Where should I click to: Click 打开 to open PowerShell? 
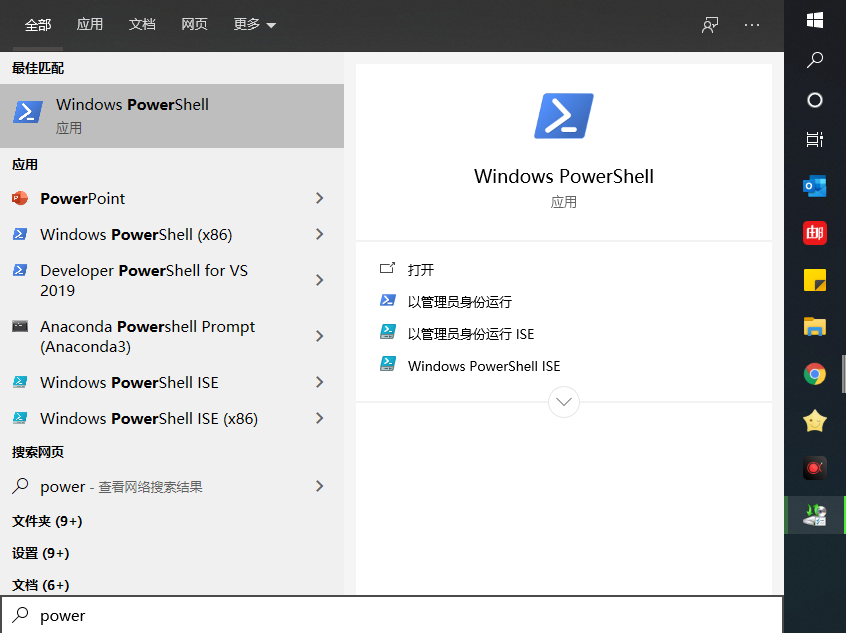(421, 269)
